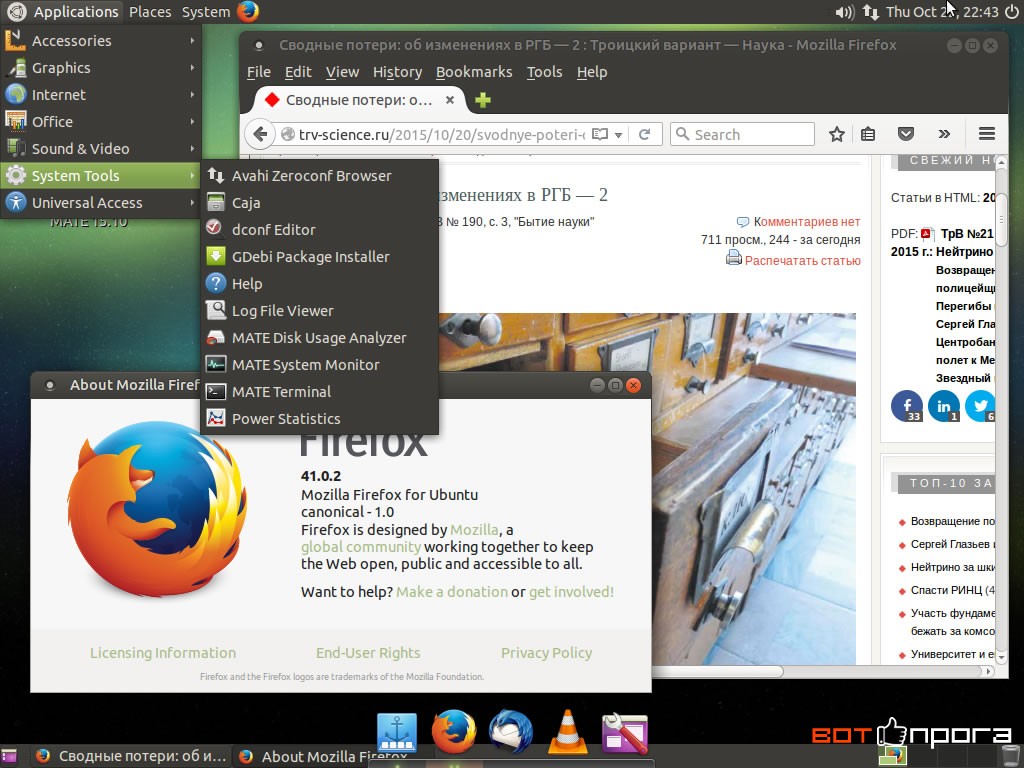Launch GDebi Package Installer
This screenshot has height=768, width=1024.
(319, 257)
